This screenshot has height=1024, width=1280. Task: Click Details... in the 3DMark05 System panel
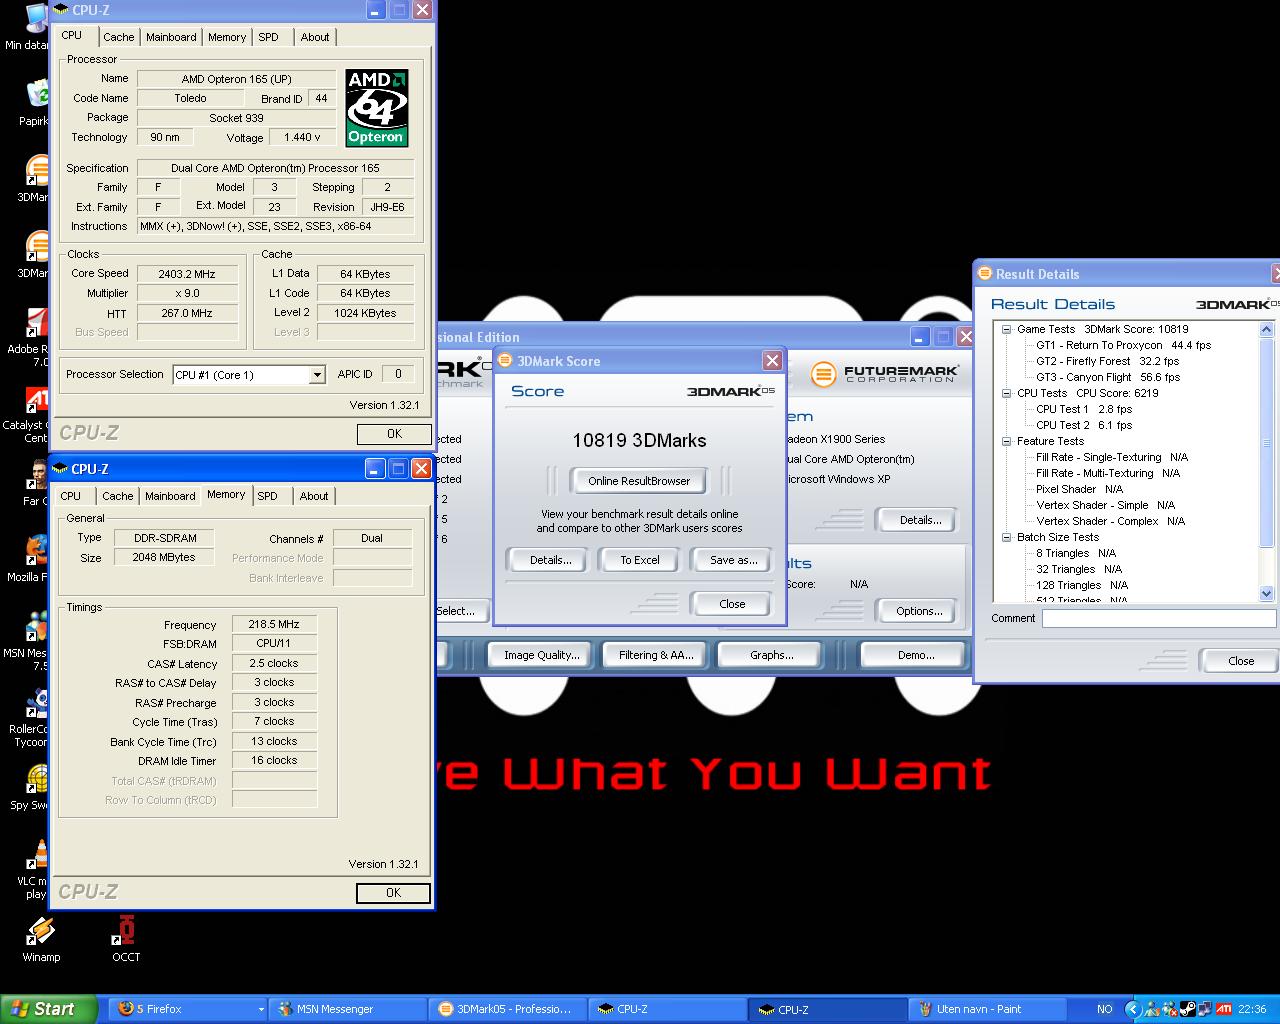[920, 520]
